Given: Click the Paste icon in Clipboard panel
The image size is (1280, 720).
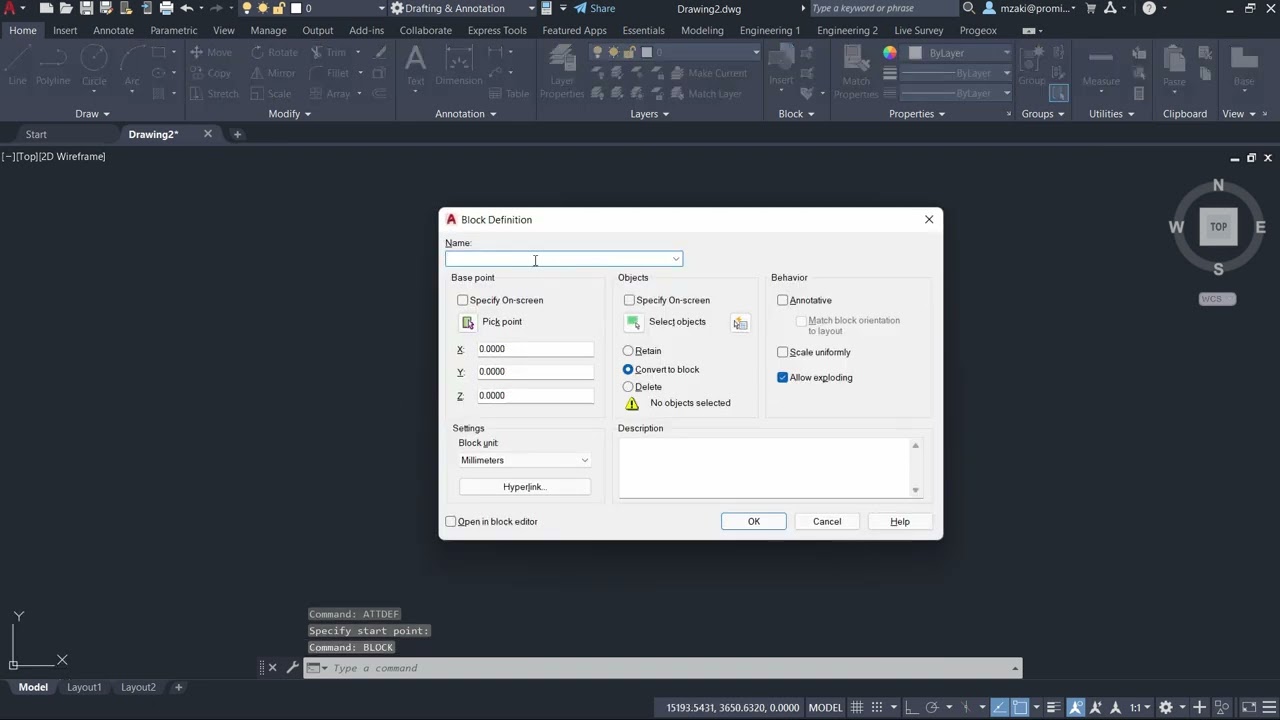Looking at the screenshot, I should [1174, 67].
